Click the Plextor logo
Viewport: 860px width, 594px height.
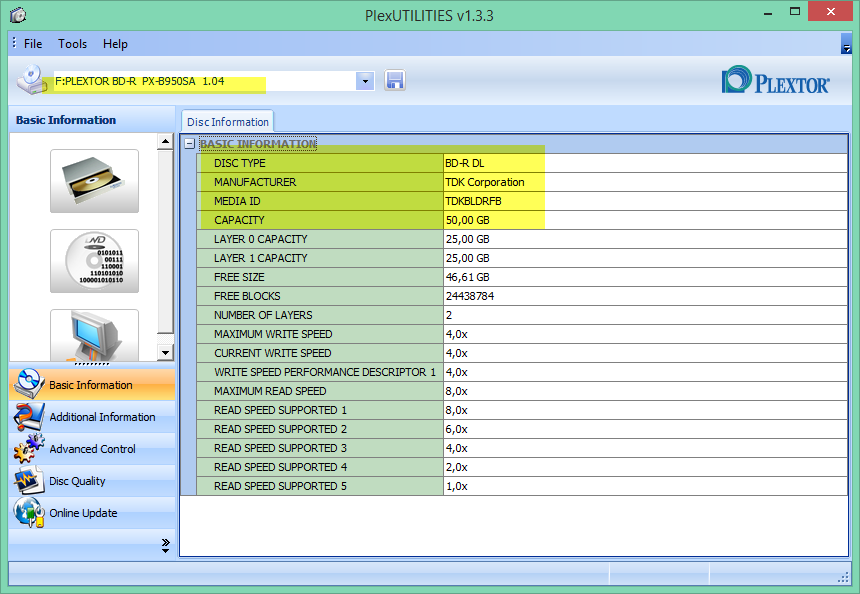tap(776, 81)
